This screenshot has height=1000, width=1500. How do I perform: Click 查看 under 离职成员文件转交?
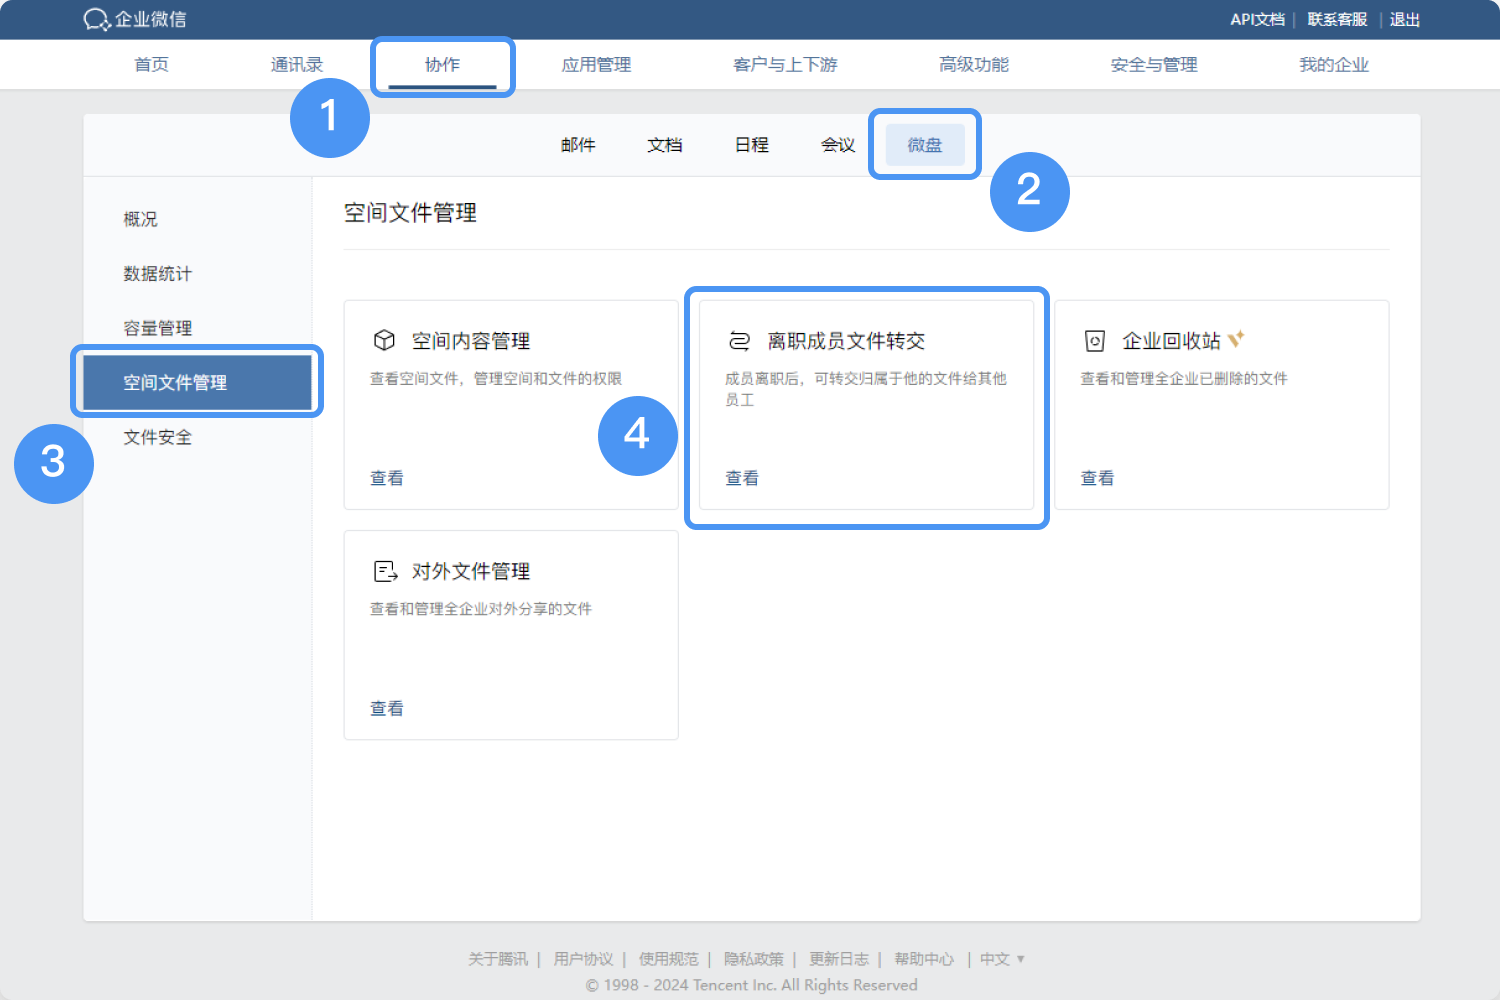[x=741, y=477]
